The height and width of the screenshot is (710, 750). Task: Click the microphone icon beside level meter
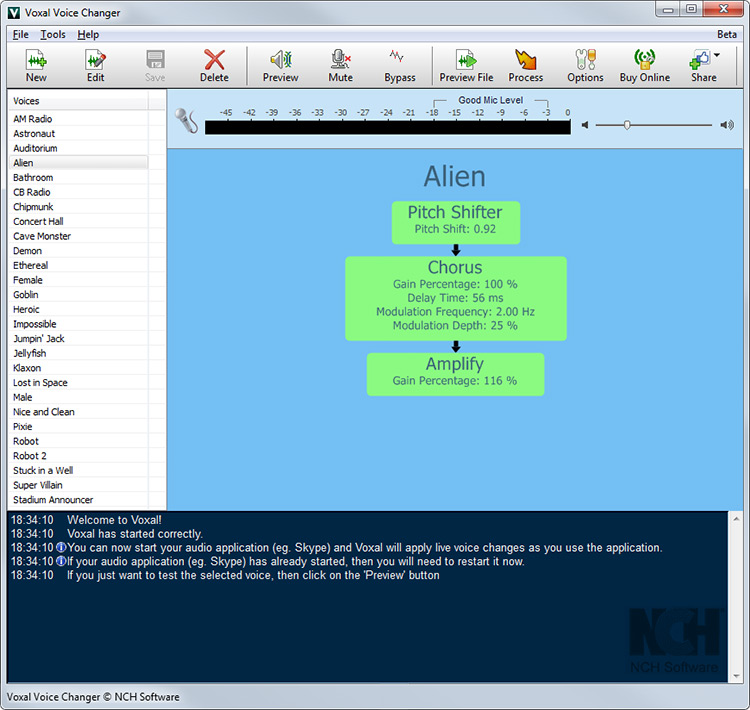[x=186, y=121]
